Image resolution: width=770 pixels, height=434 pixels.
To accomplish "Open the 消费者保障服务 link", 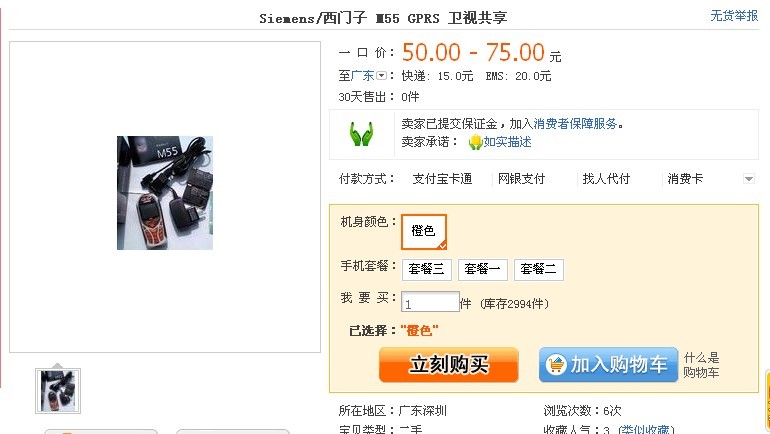I will 575,124.
